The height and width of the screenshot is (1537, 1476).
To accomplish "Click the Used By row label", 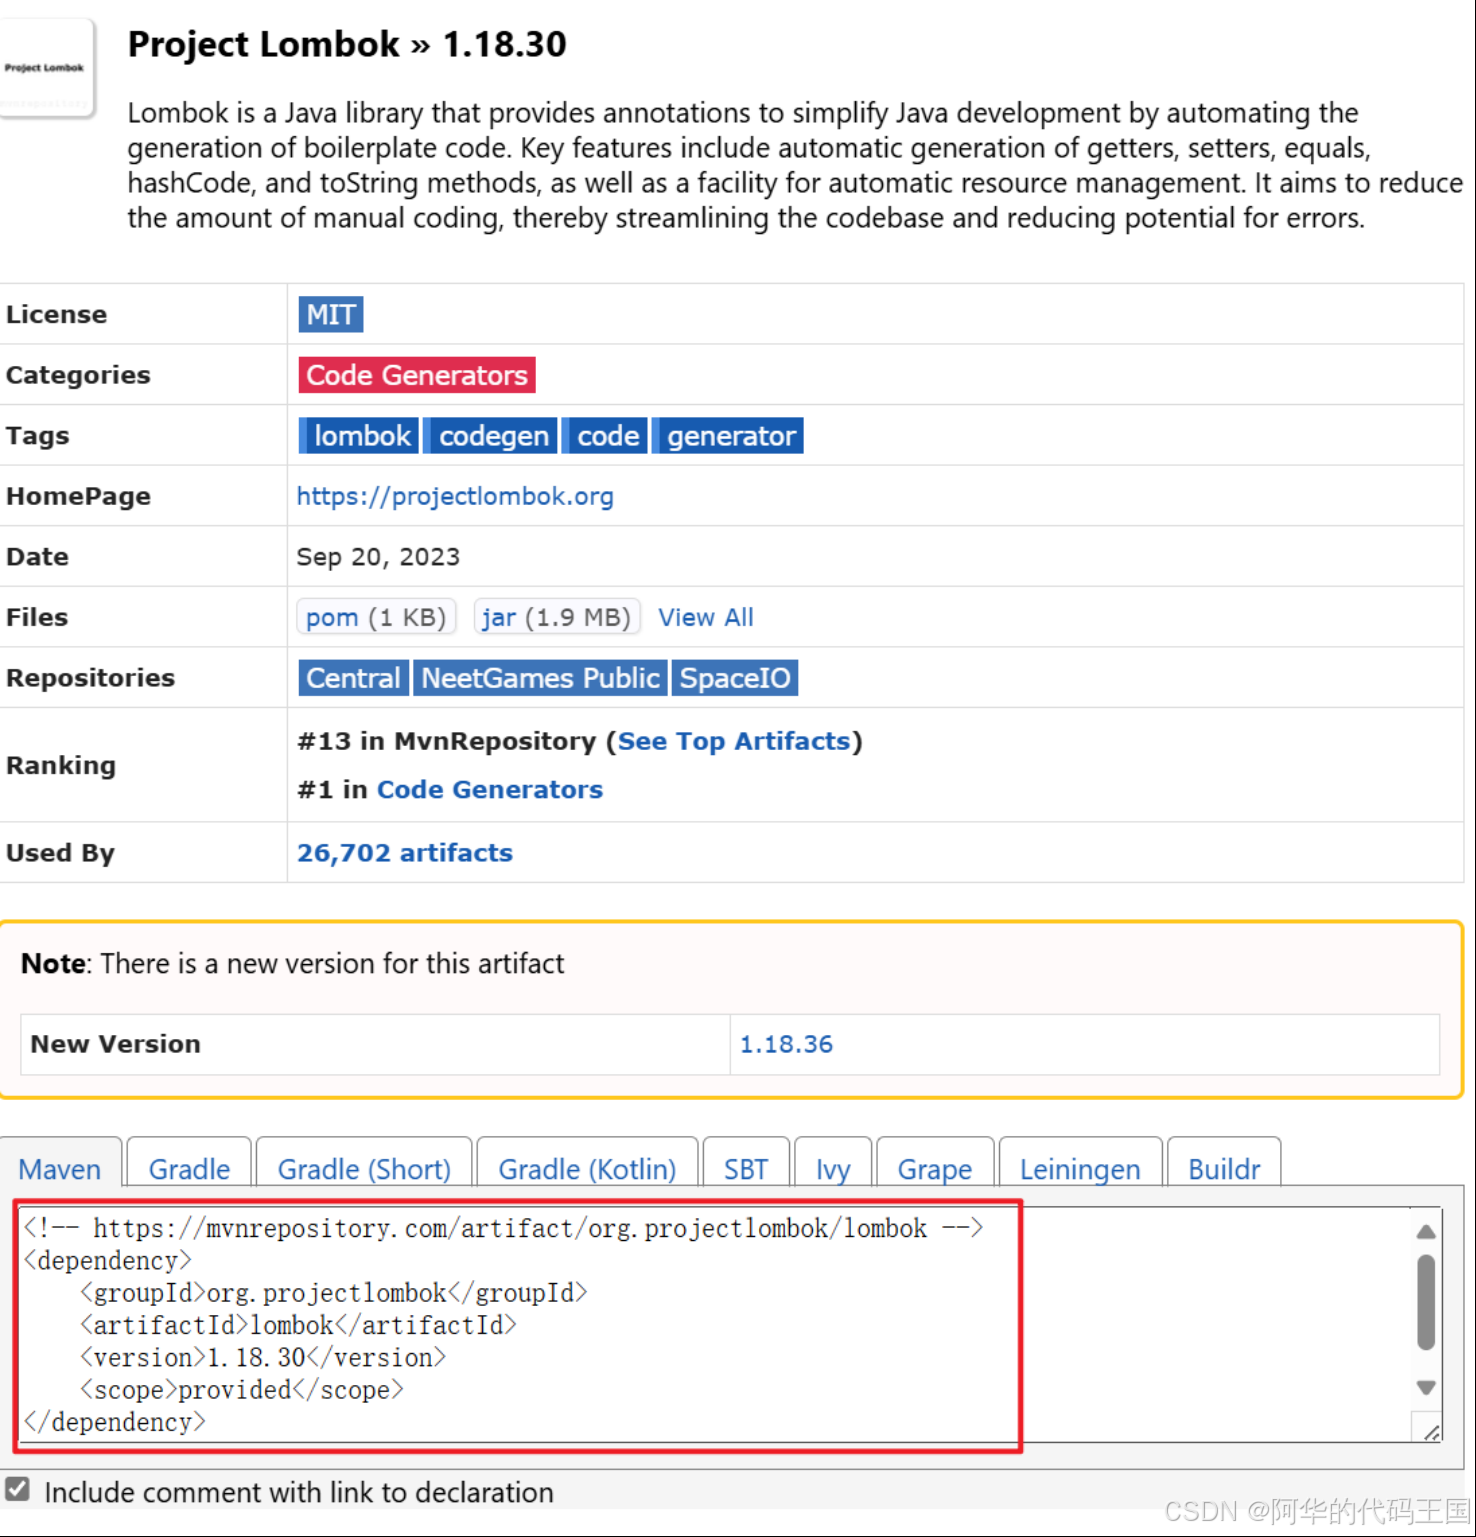I will pos(60,853).
